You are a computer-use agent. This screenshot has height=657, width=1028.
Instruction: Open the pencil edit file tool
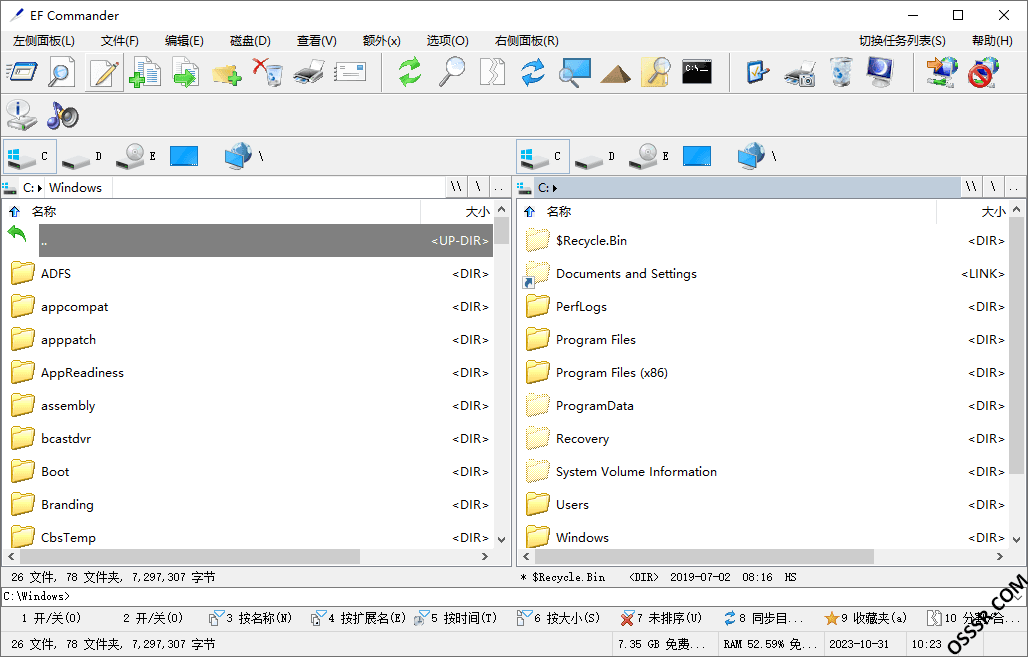click(104, 72)
